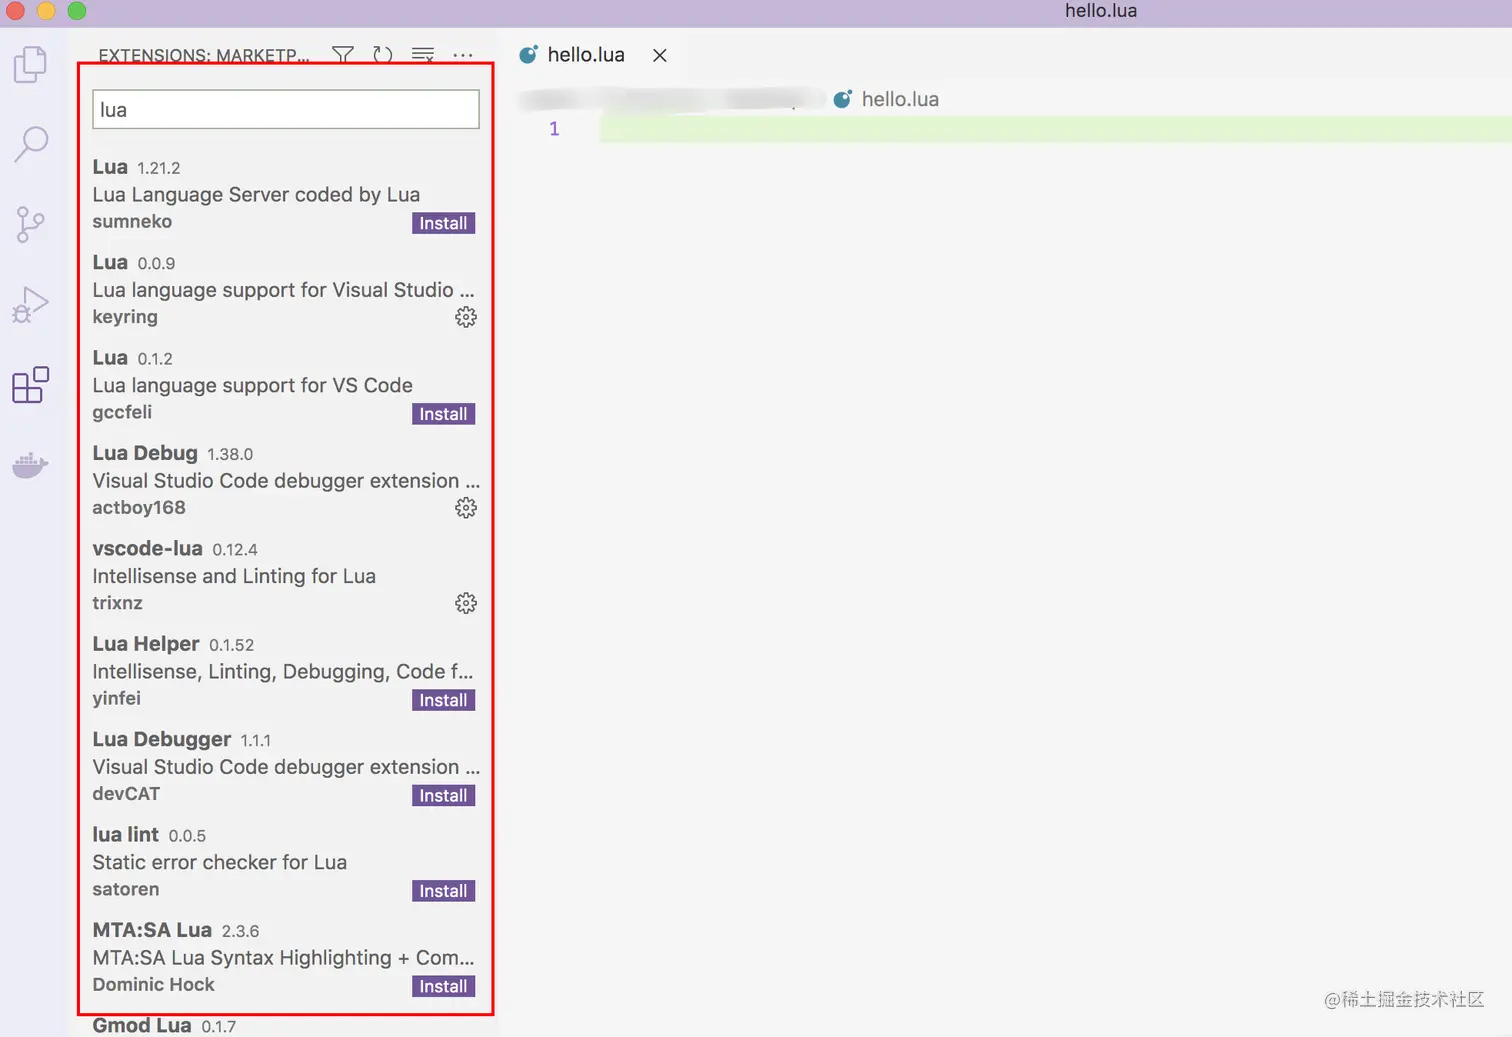Install the MTA:SA Lua extension
This screenshot has height=1037, width=1512.
(443, 986)
